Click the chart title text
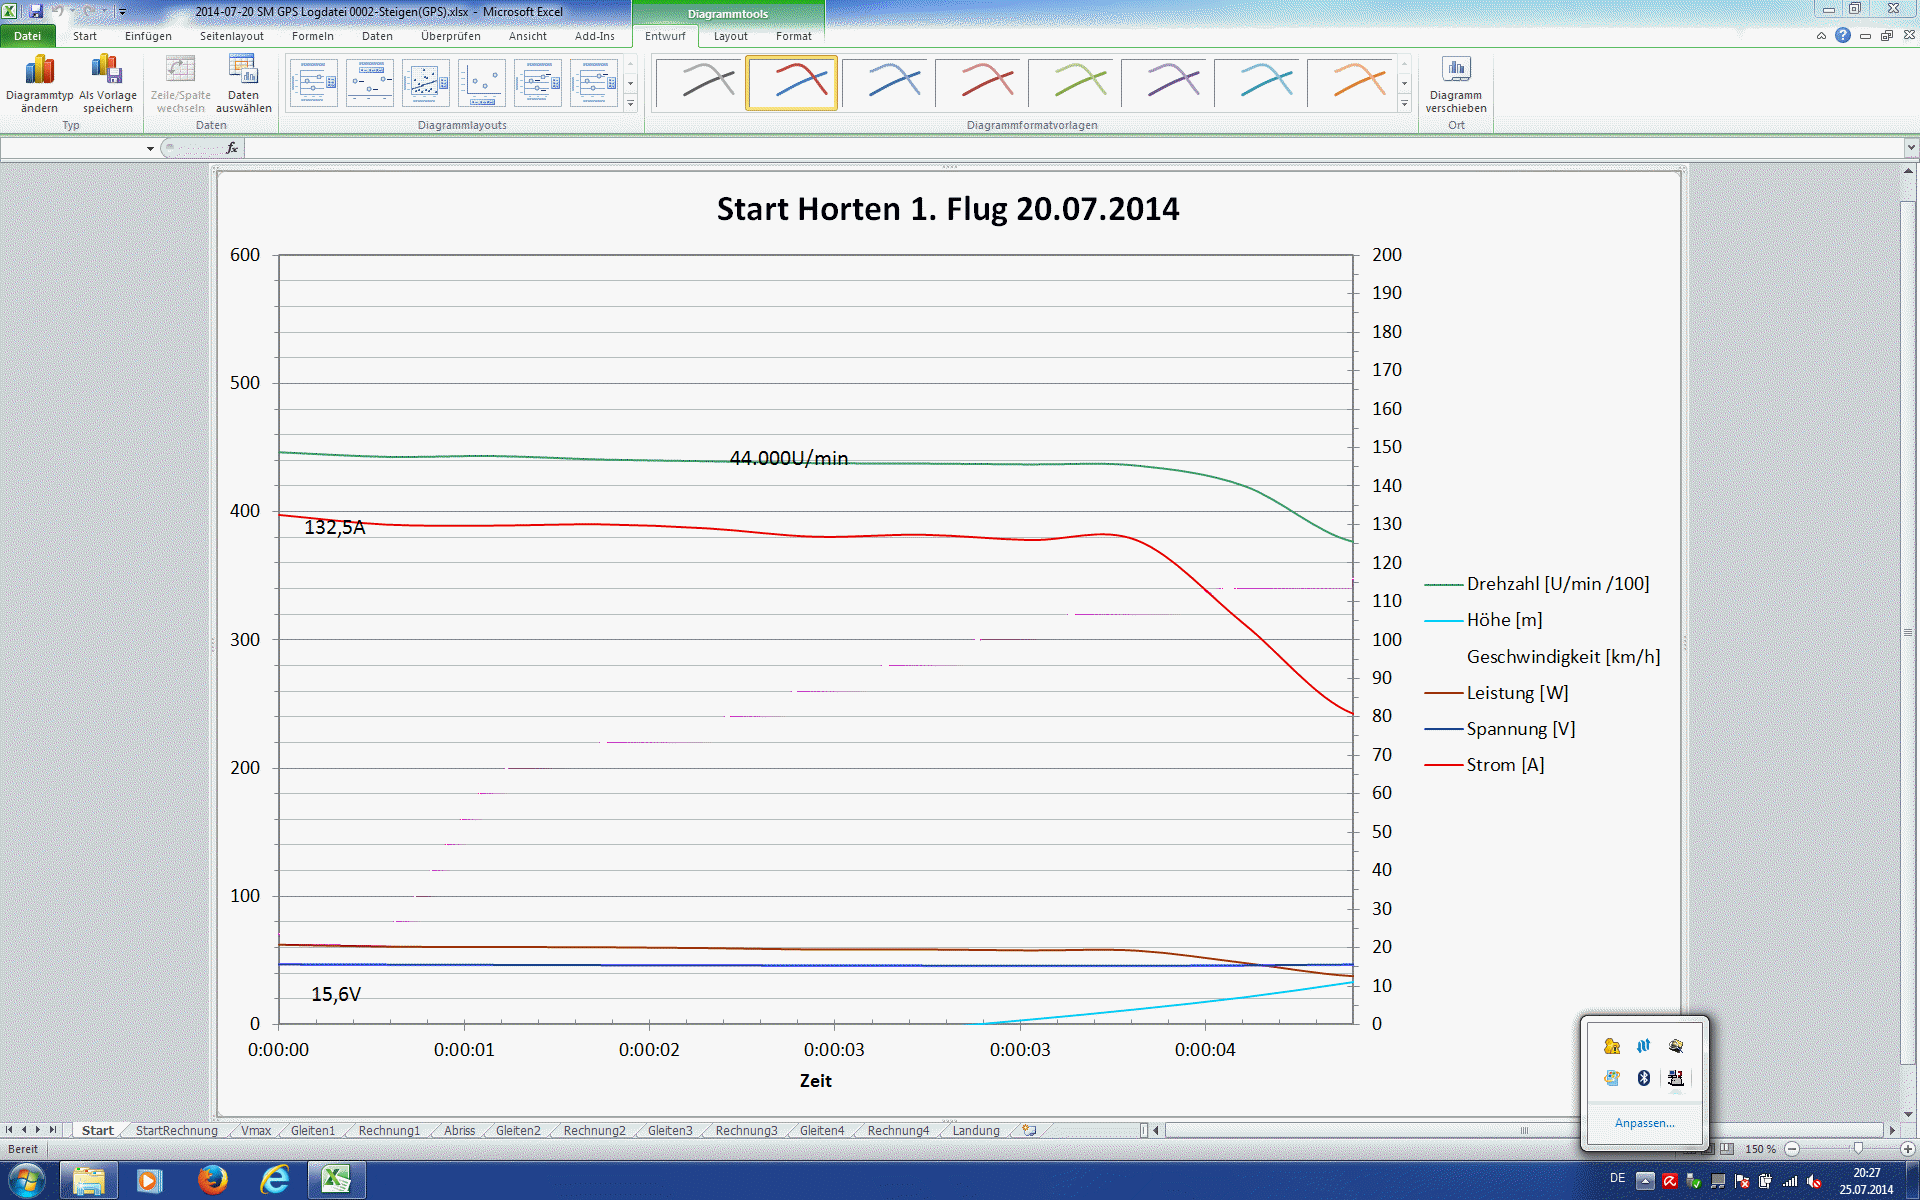Screen dimensions: 1920x1200 947,209
